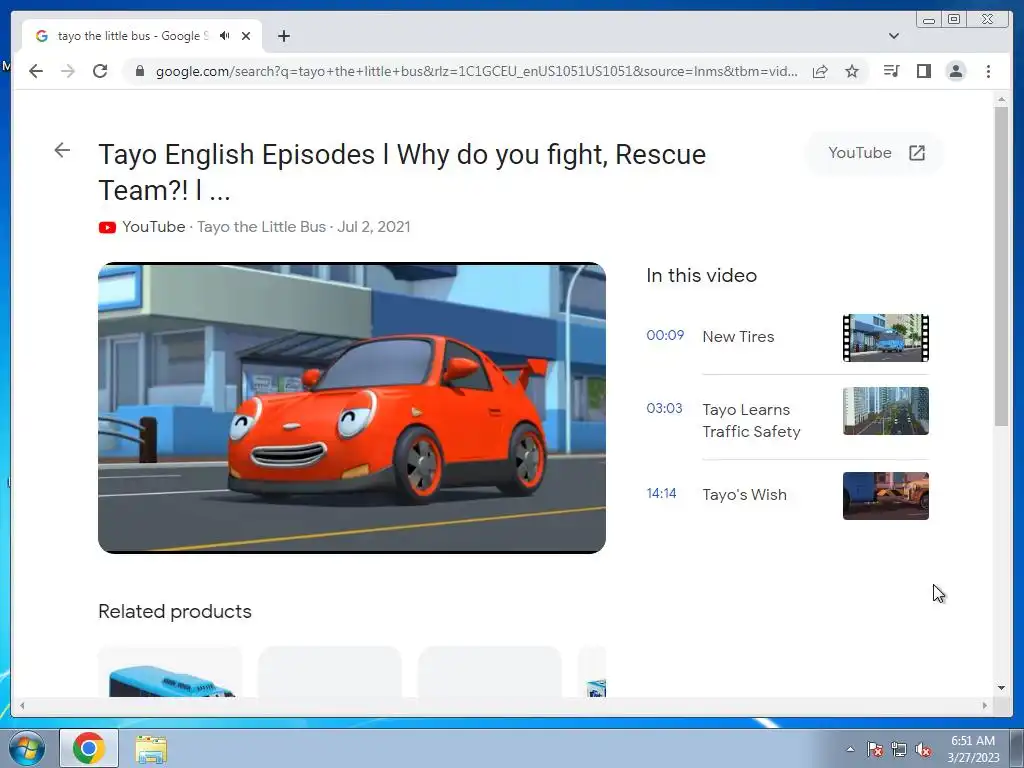Open Chrome three-dot menu
This screenshot has height=768, width=1024.
click(x=988, y=71)
